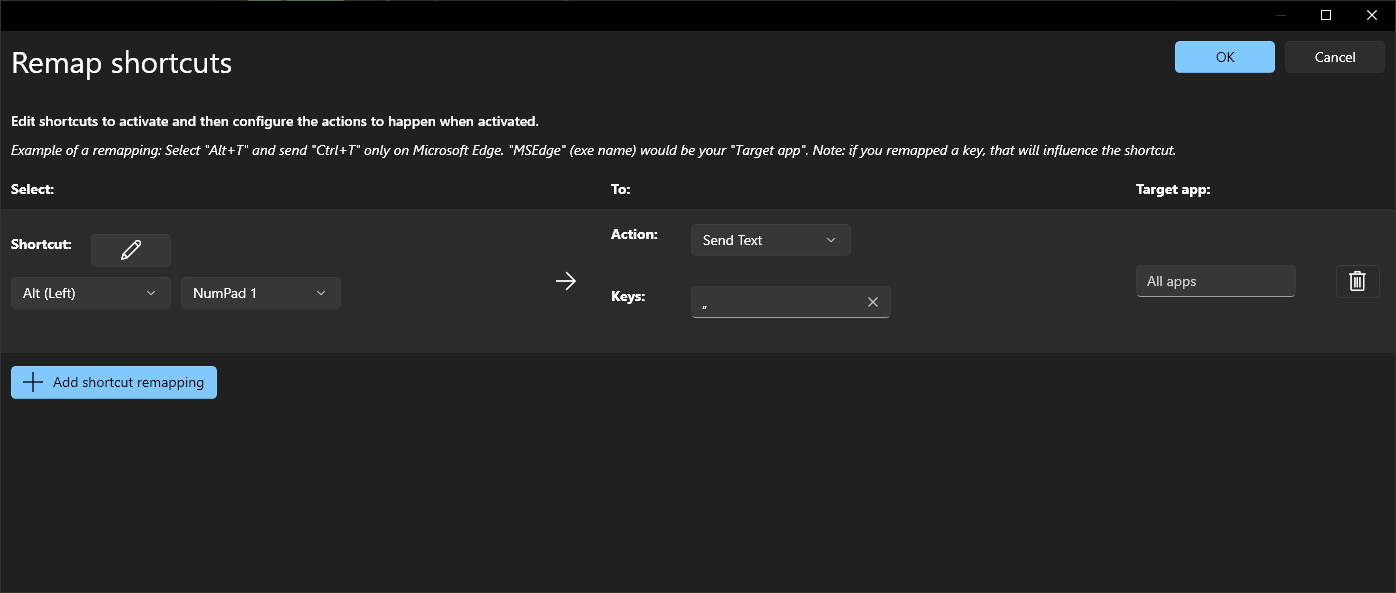Delete the remapping using trash icon
Screen dimensions: 1396x593
[1357, 281]
